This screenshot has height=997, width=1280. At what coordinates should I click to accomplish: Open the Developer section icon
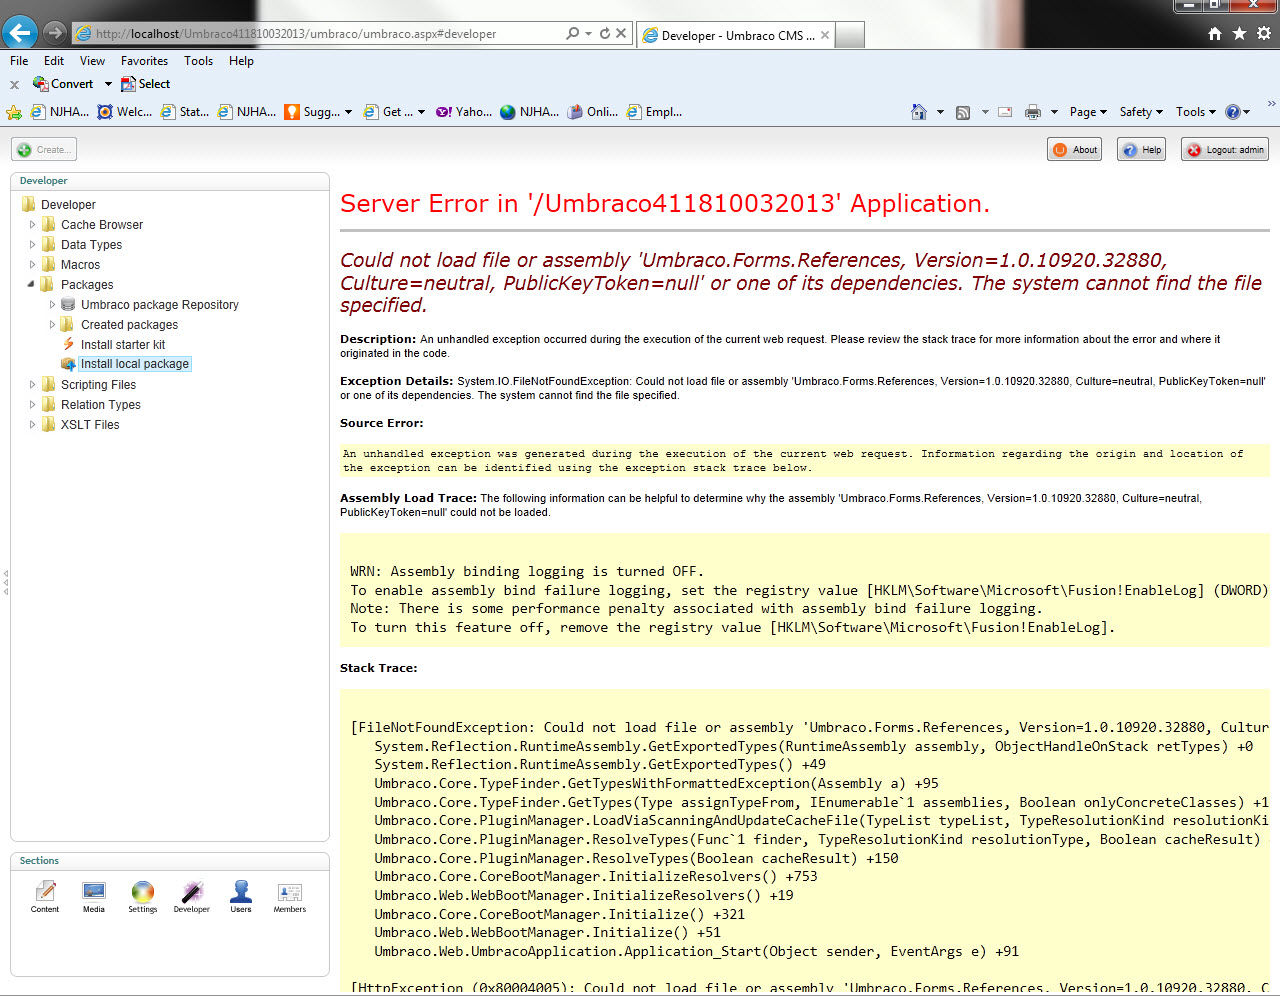point(191,897)
